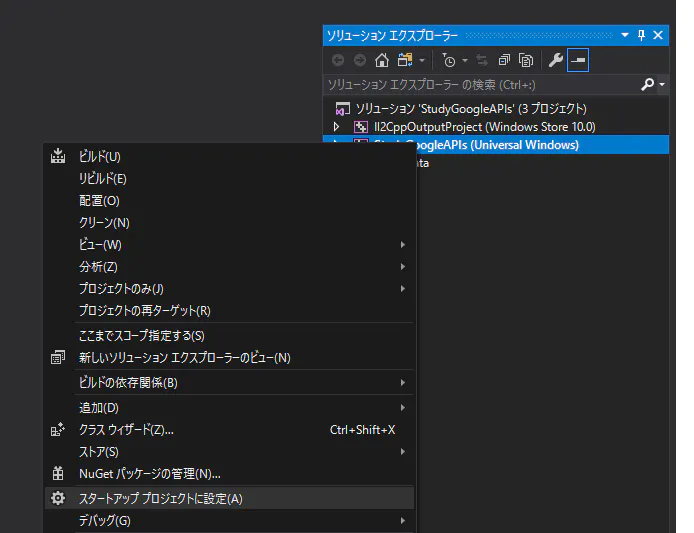The height and width of the screenshot is (533, 694).
Task: Choose 新しいソリューション エクスプローラーのビュー(N)
Action: tap(229, 358)
